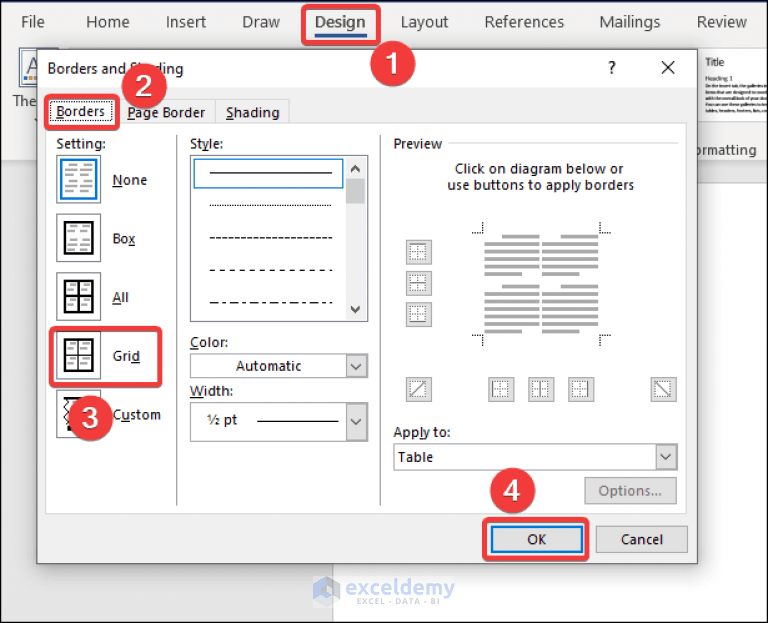Open the File ribbon tab
Screen dimensions: 768x623
point(33,22)
